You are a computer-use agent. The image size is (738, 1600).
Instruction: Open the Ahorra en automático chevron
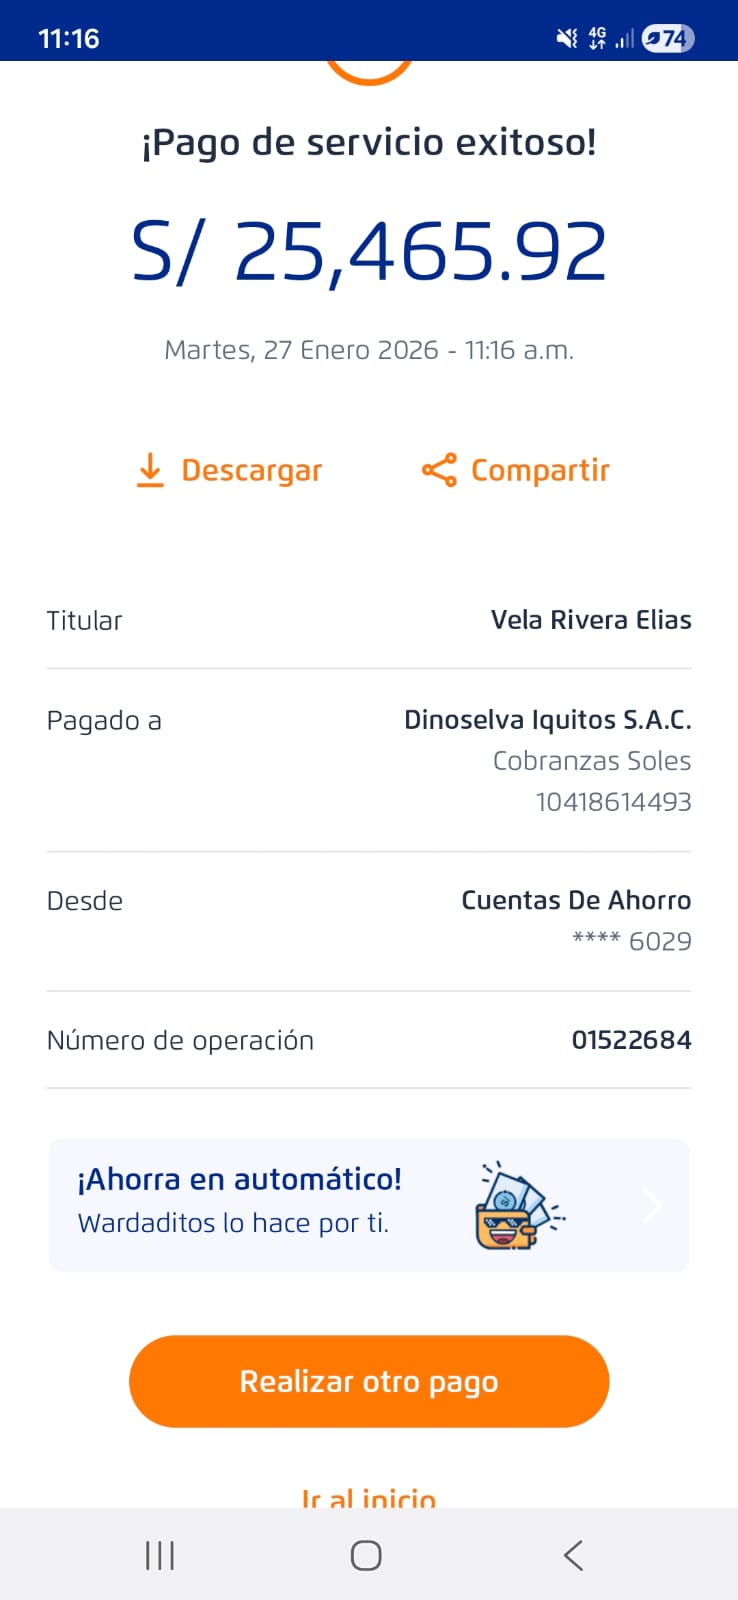pos(653,1205)
